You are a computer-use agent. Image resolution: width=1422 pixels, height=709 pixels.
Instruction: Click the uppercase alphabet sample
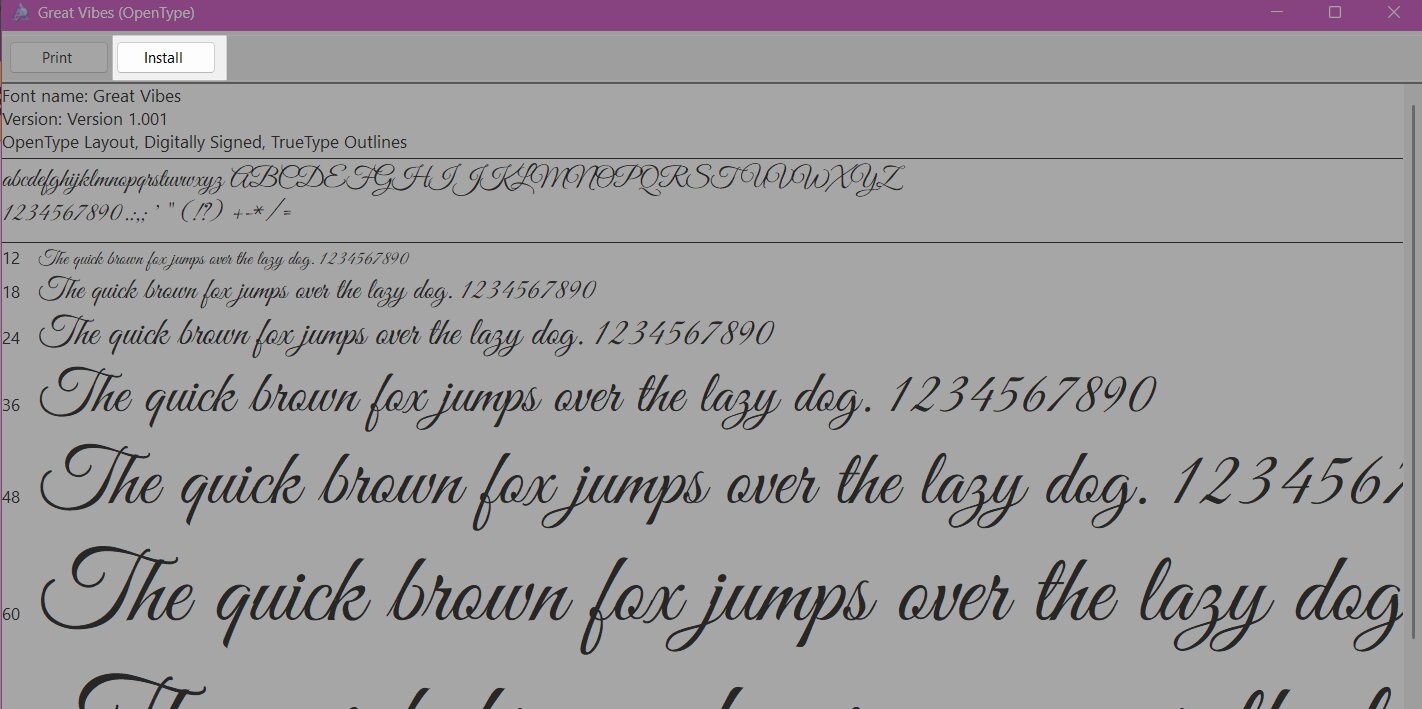(567, 180)
